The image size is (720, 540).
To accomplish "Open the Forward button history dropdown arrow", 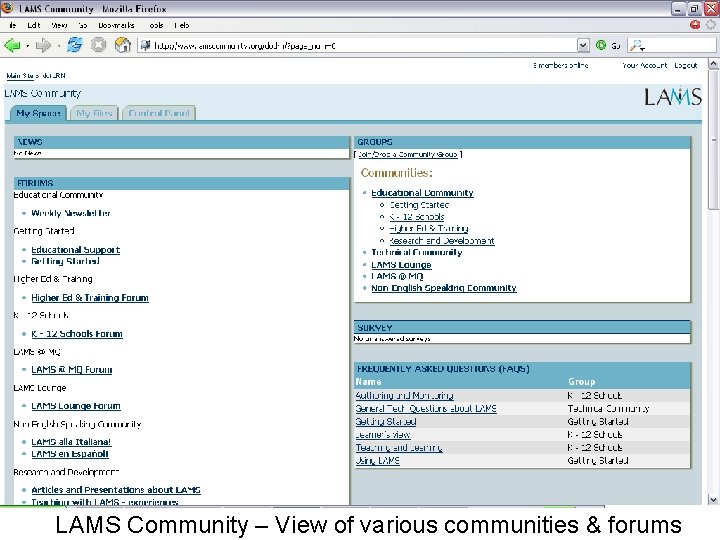I will (x=58, y=45).
